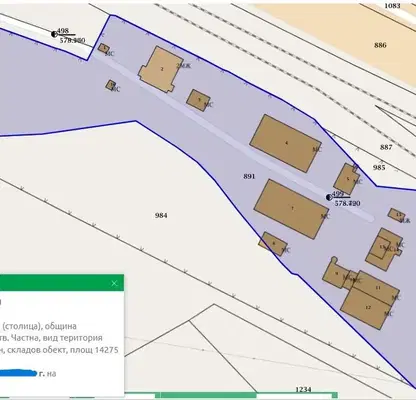Select building numbered 11
The height and width of the screenshot is (400, 416).
click(x=376, y=288)
